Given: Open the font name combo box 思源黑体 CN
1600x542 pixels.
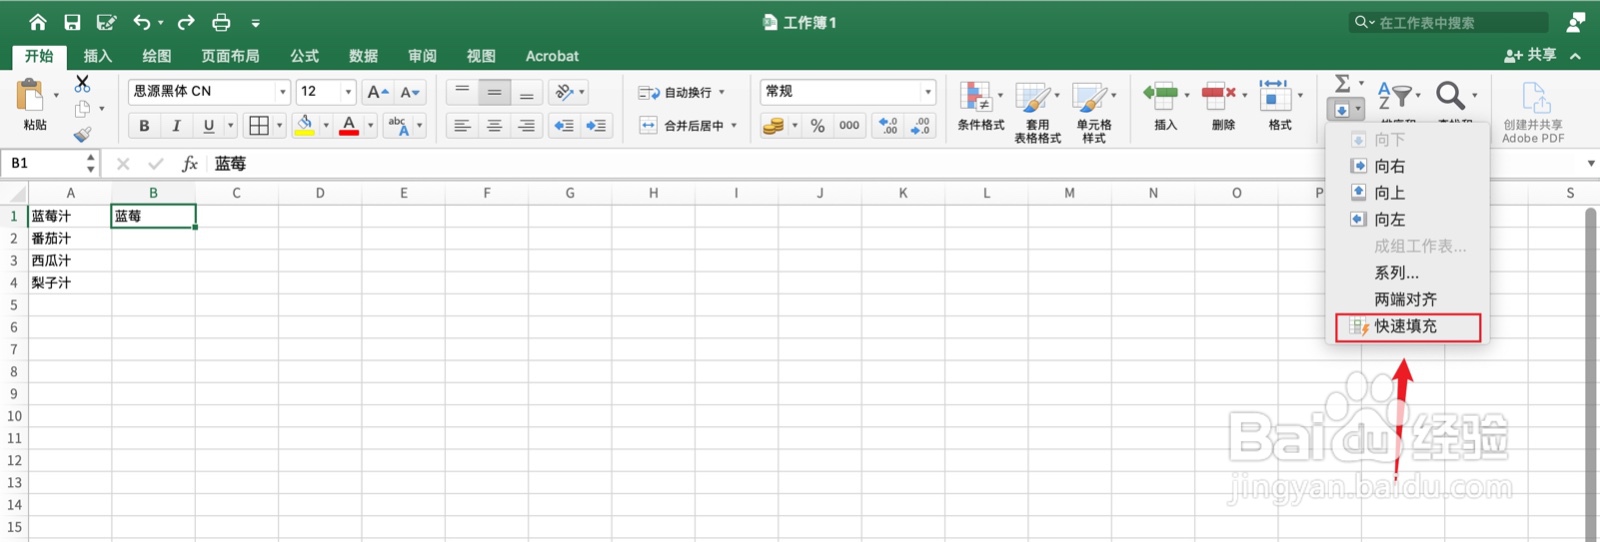Looking at the screenshot, I should point(209,91).
